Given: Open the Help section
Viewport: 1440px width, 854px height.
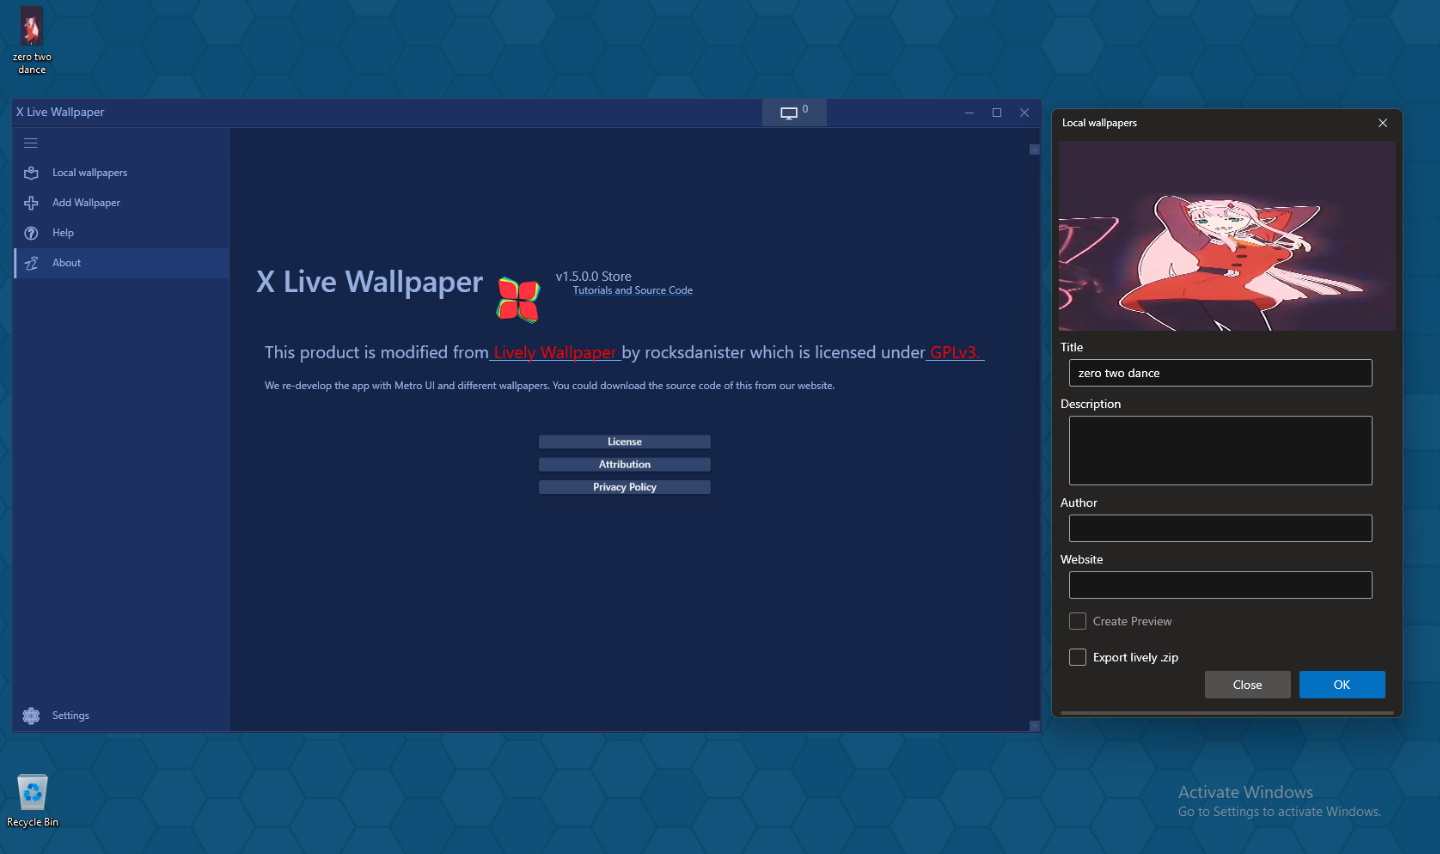Looking at the screenshot, I should coord(121,233).
